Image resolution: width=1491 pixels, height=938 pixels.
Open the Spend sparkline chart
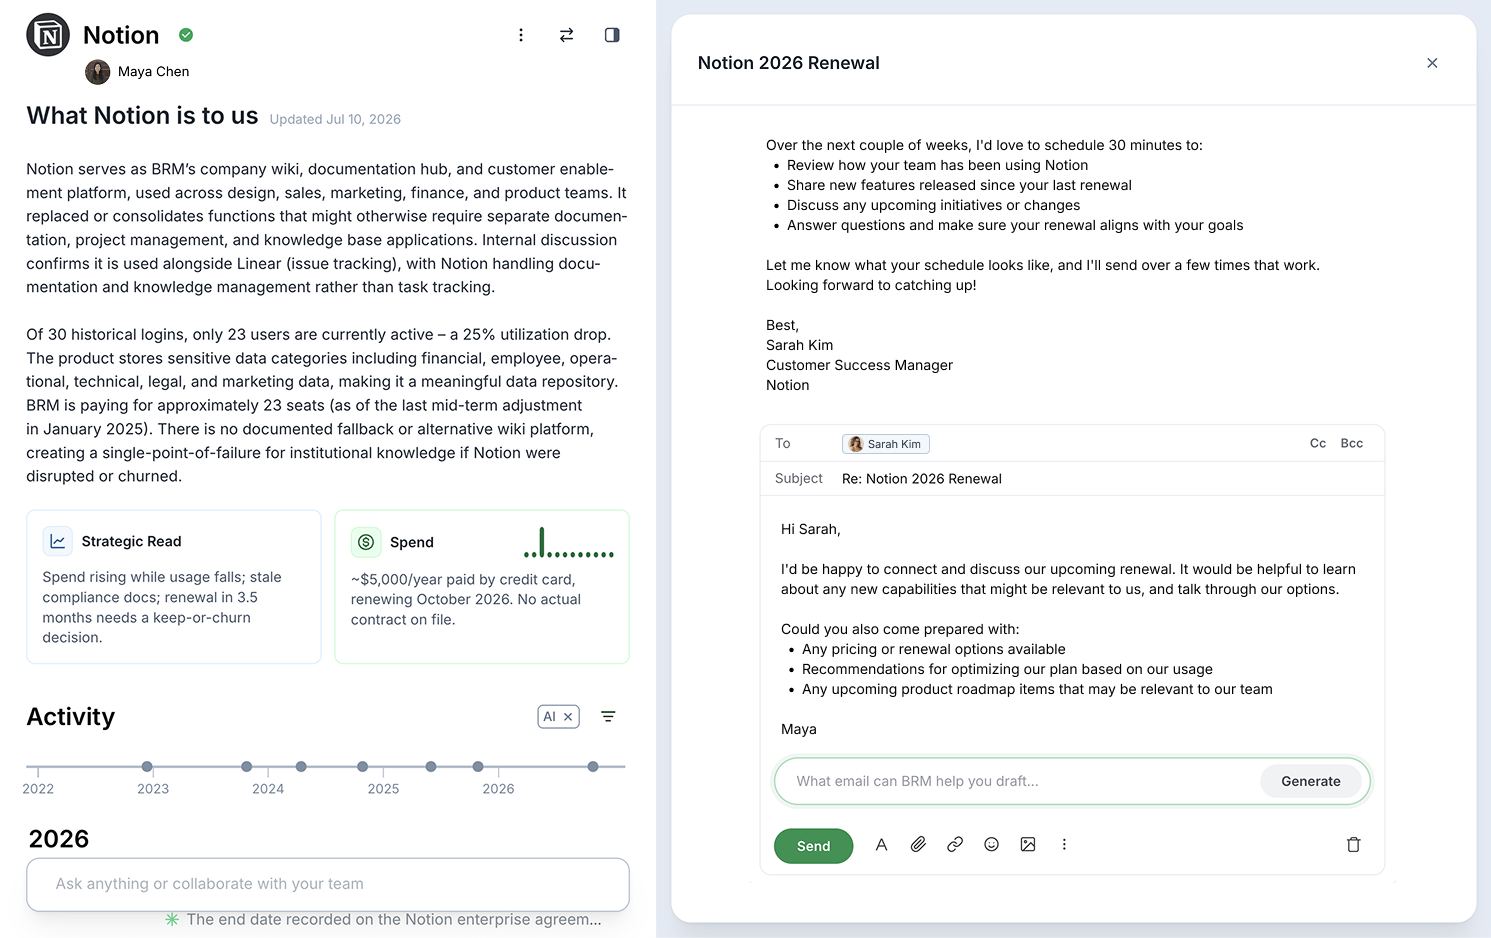[569, 543]
